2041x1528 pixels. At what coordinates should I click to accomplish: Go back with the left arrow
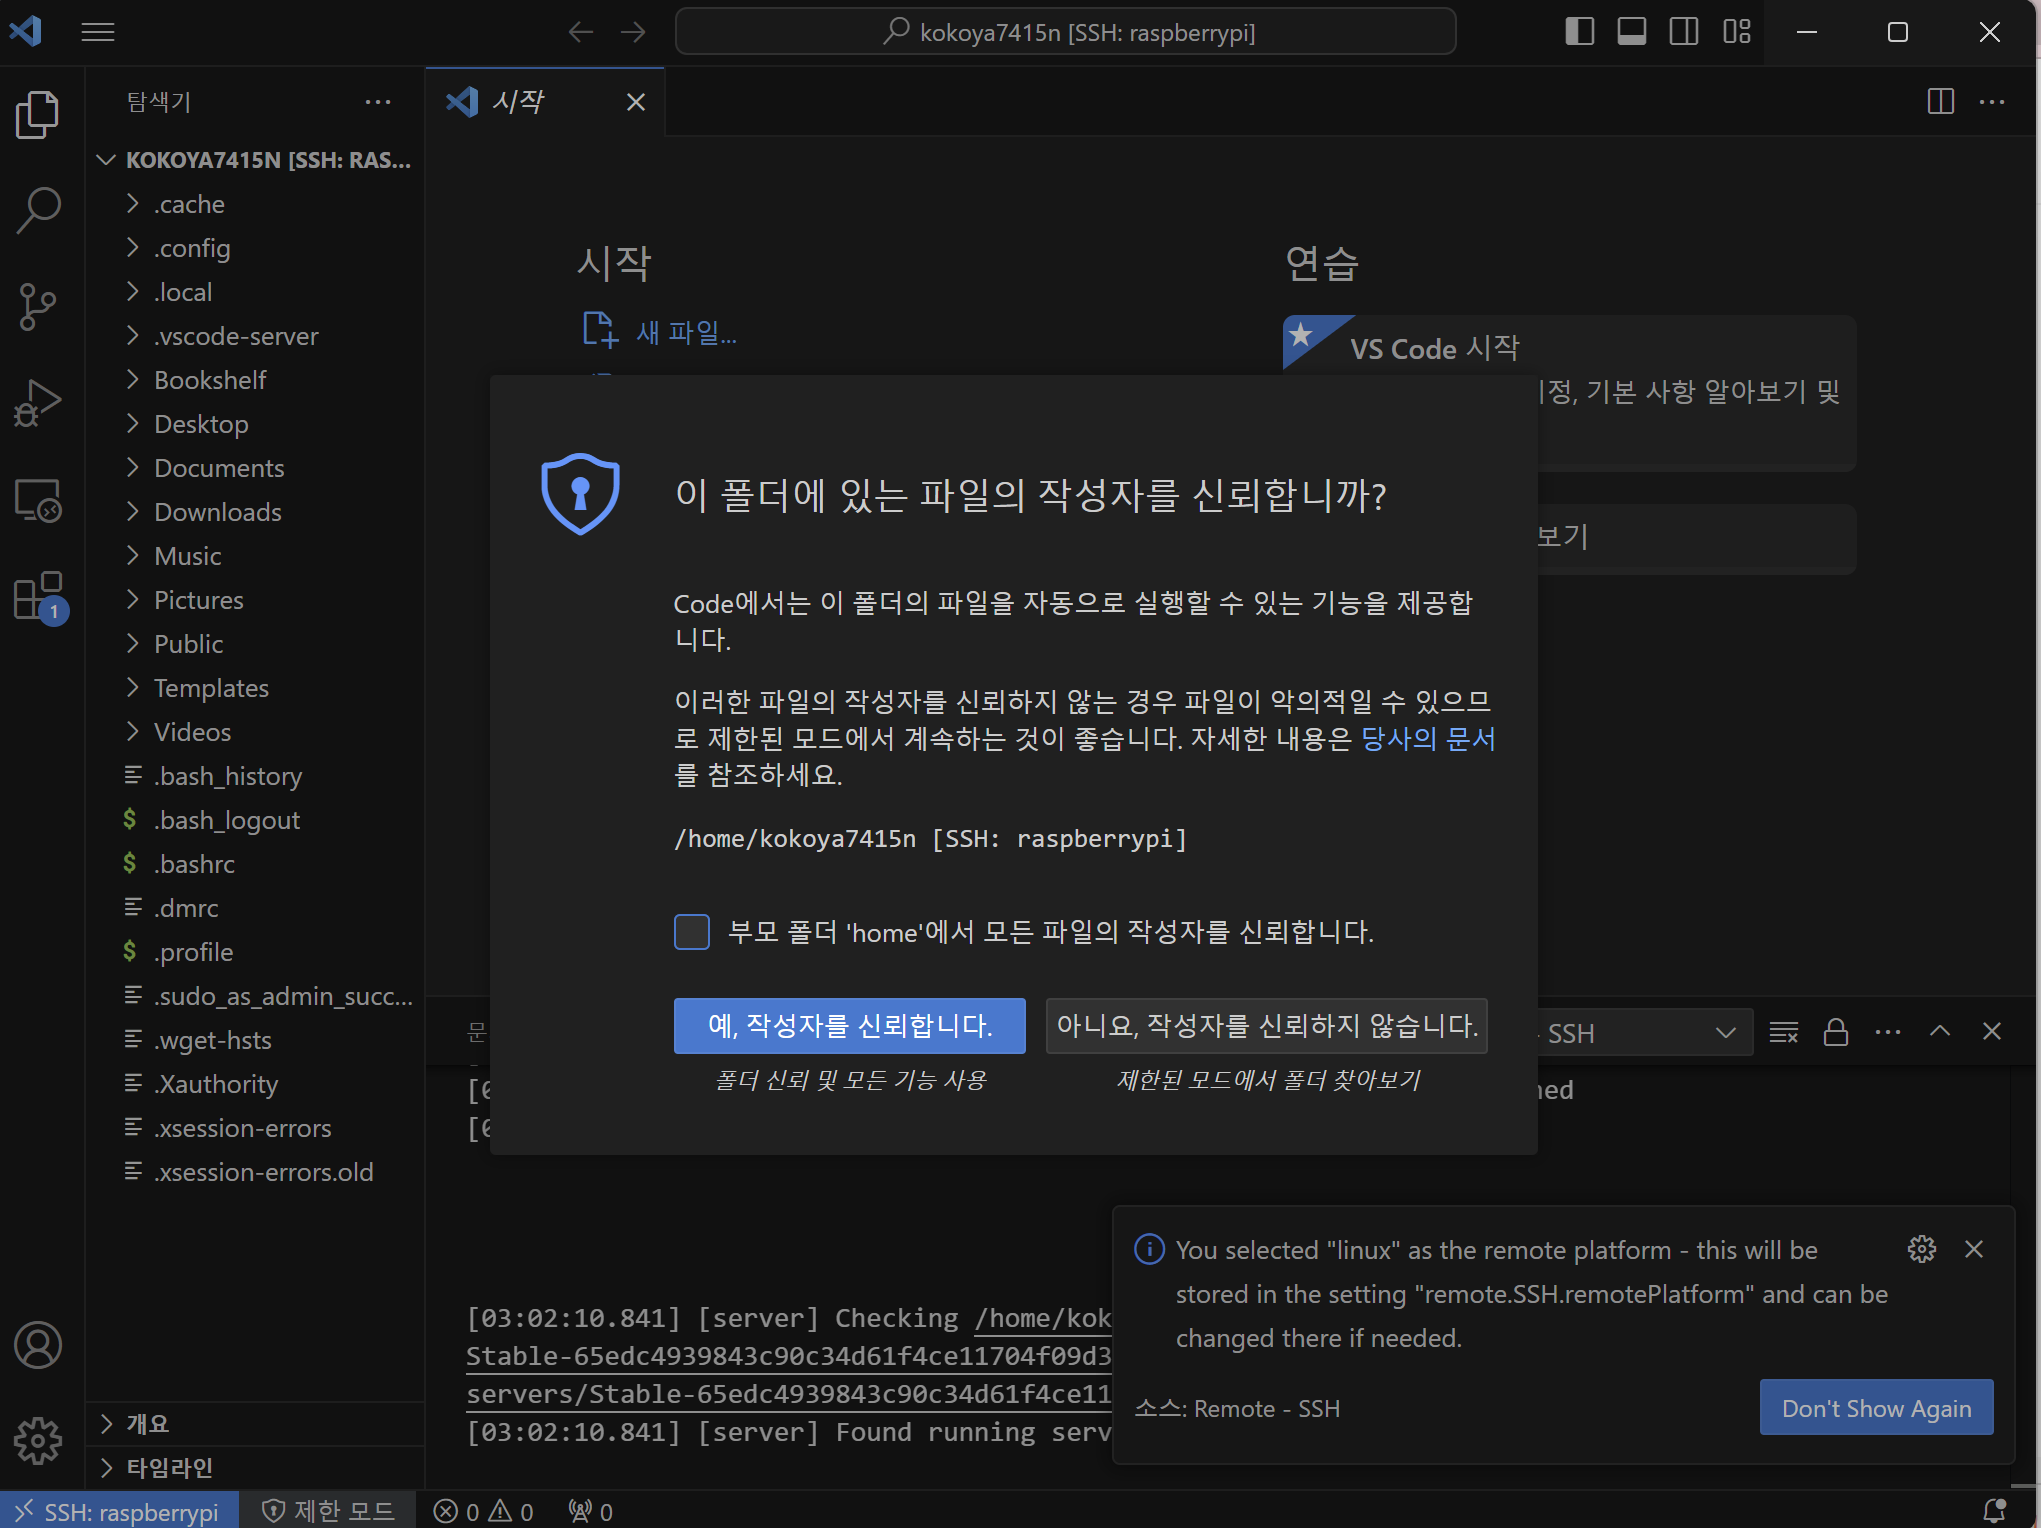point(581,32)
